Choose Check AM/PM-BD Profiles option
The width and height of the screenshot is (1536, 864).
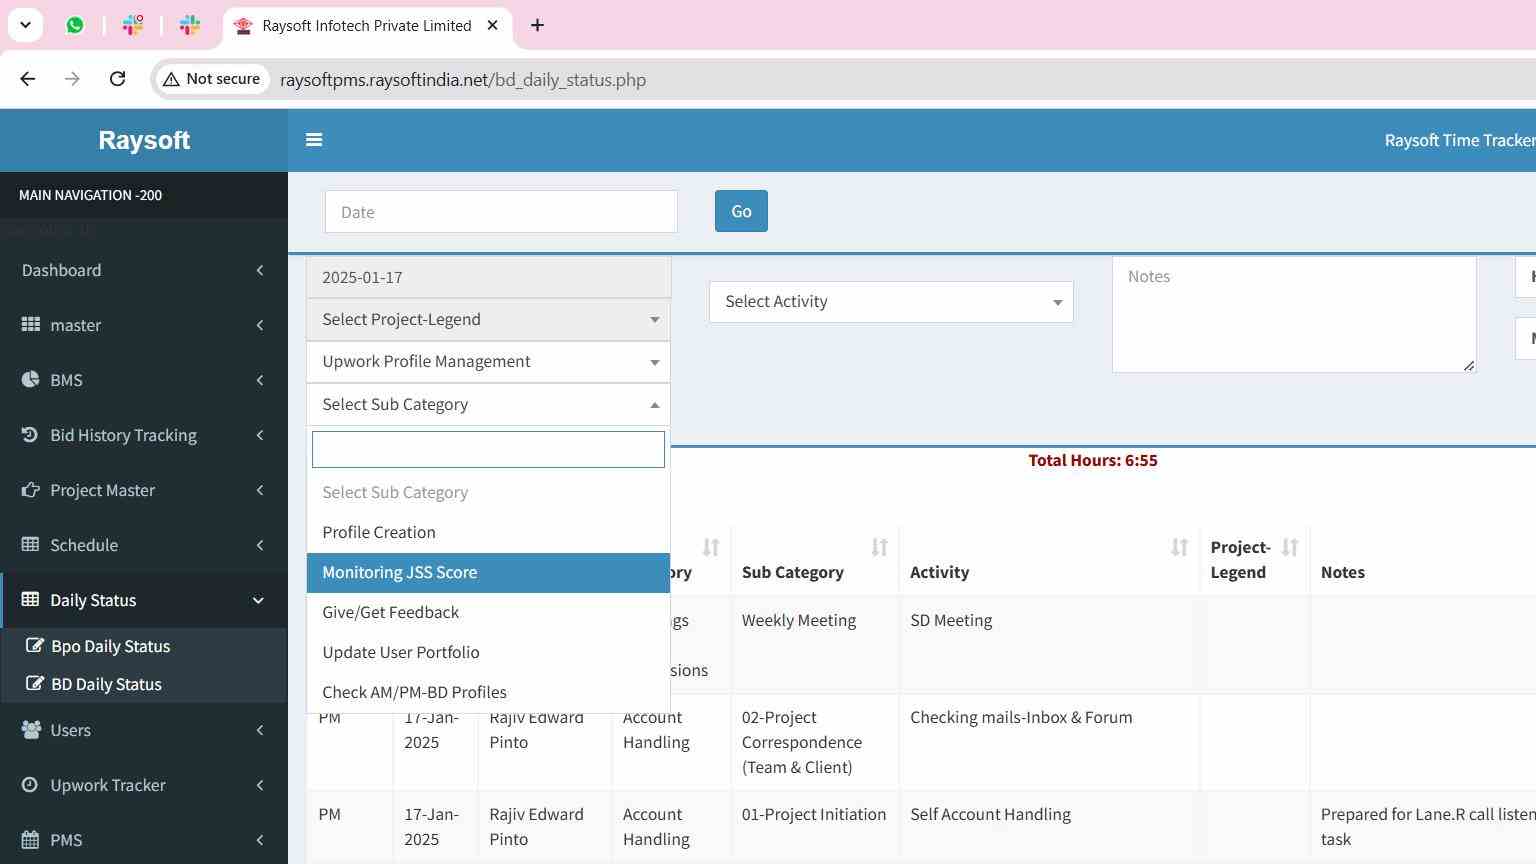pyautogui.click(x=488, y=692)
